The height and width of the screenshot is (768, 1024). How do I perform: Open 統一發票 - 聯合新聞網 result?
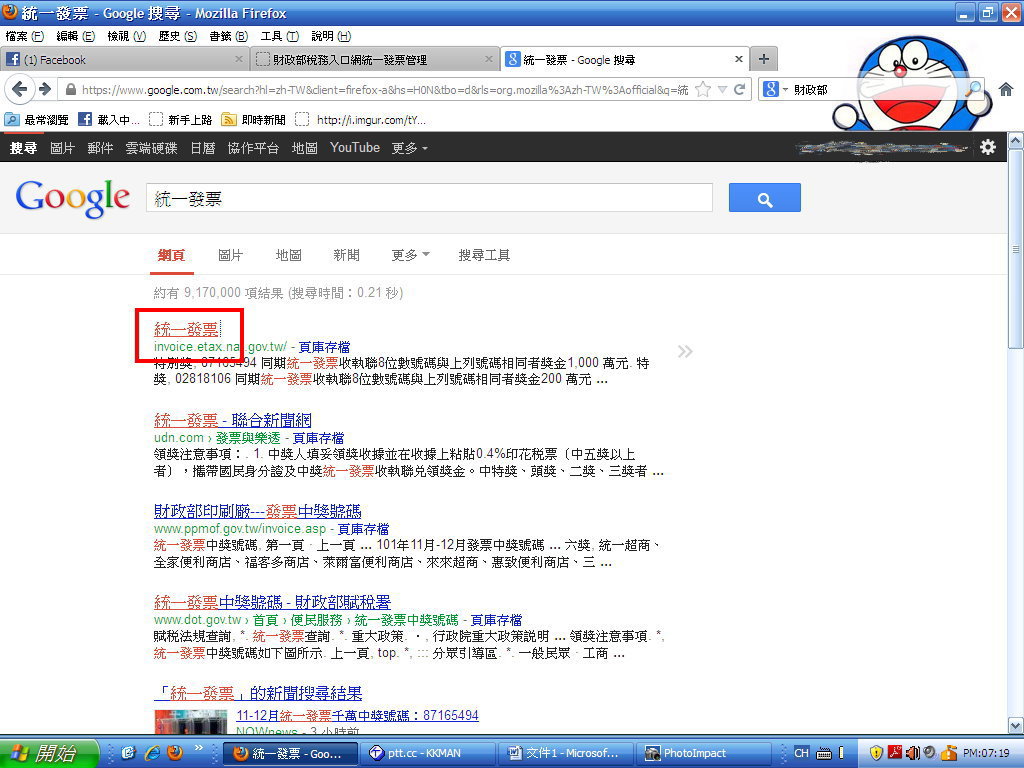click(232, 420)
